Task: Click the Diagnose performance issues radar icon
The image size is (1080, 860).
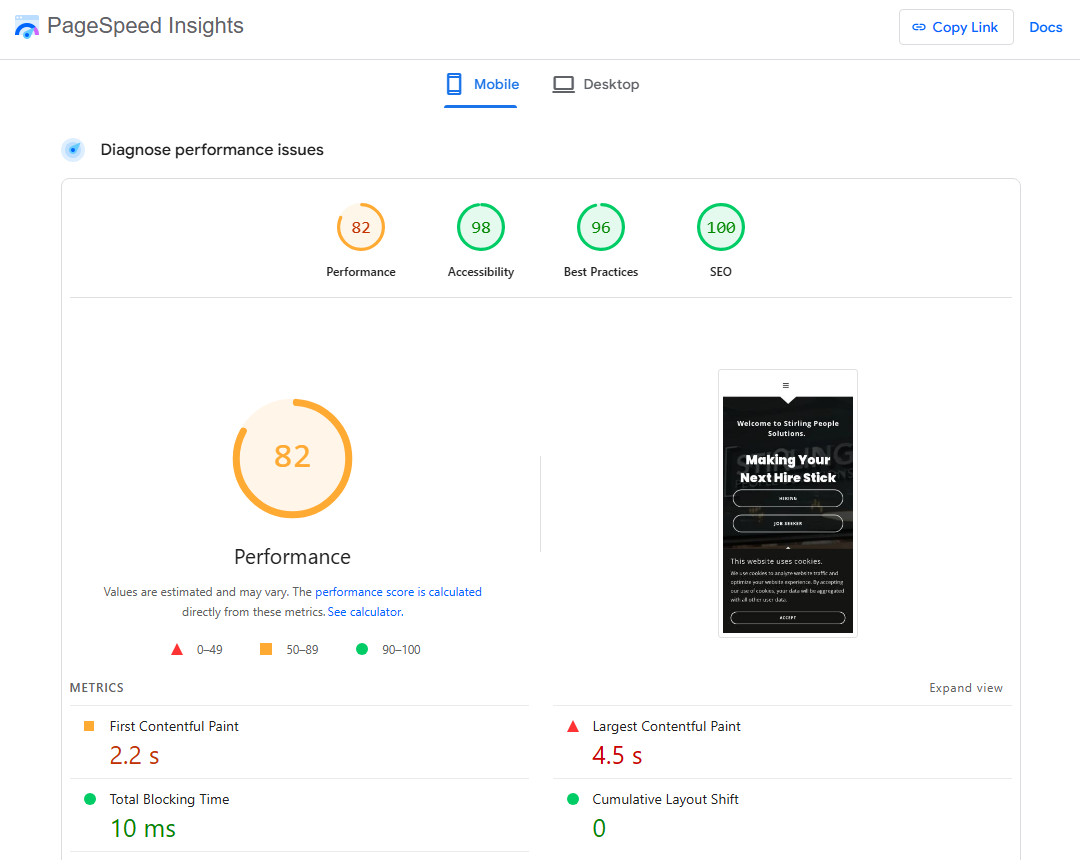Action: pos(73,150)
